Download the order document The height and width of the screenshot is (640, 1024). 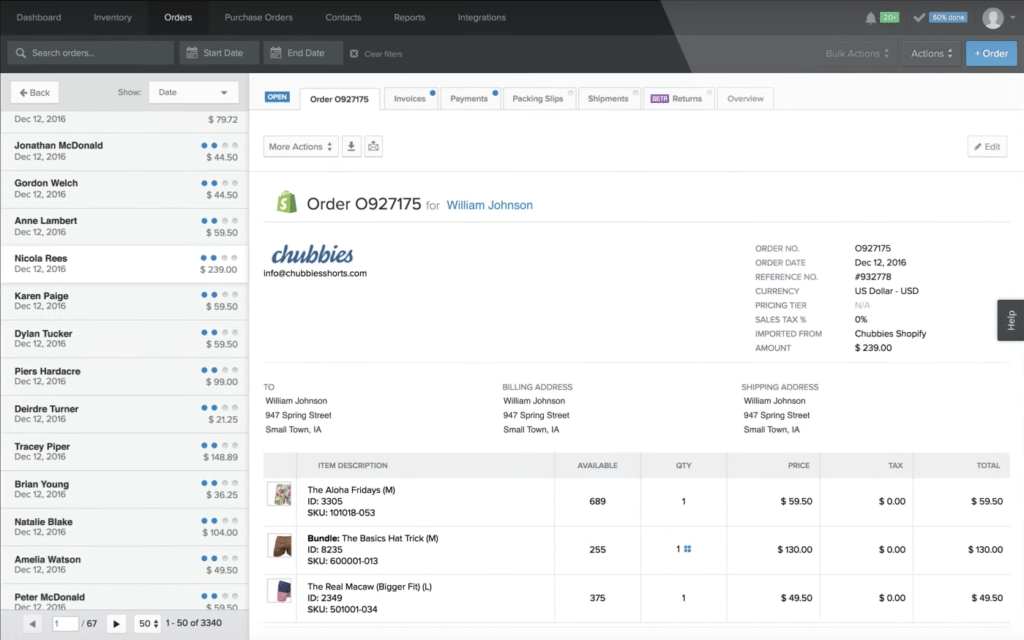pos(351,146)
